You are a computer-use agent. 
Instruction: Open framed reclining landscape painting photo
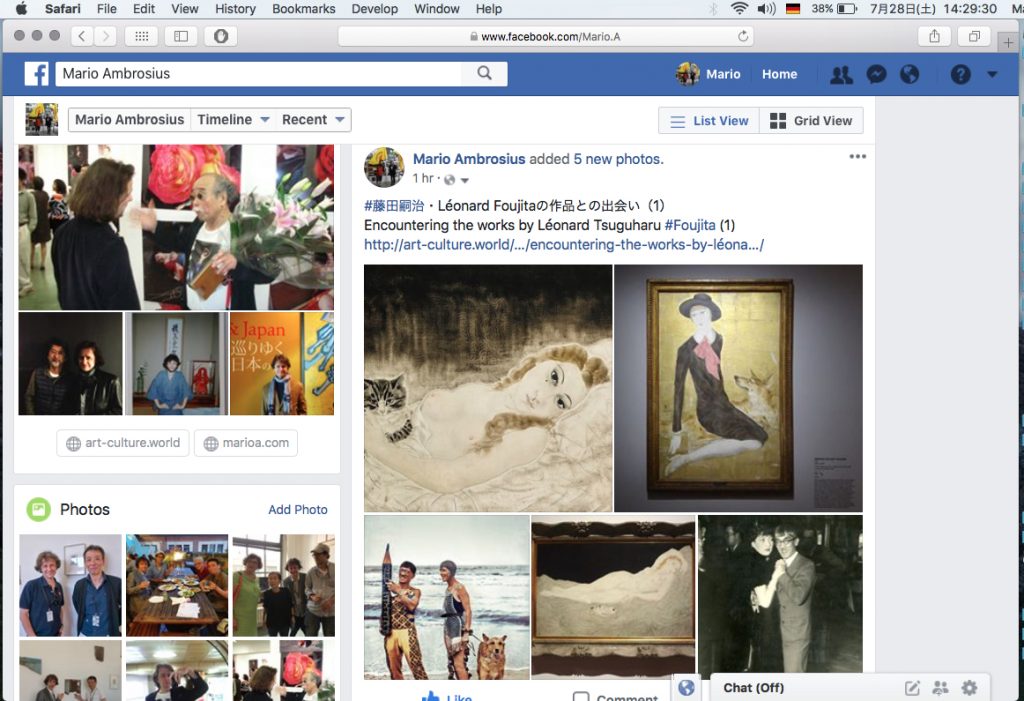click(x=613, y=595)
